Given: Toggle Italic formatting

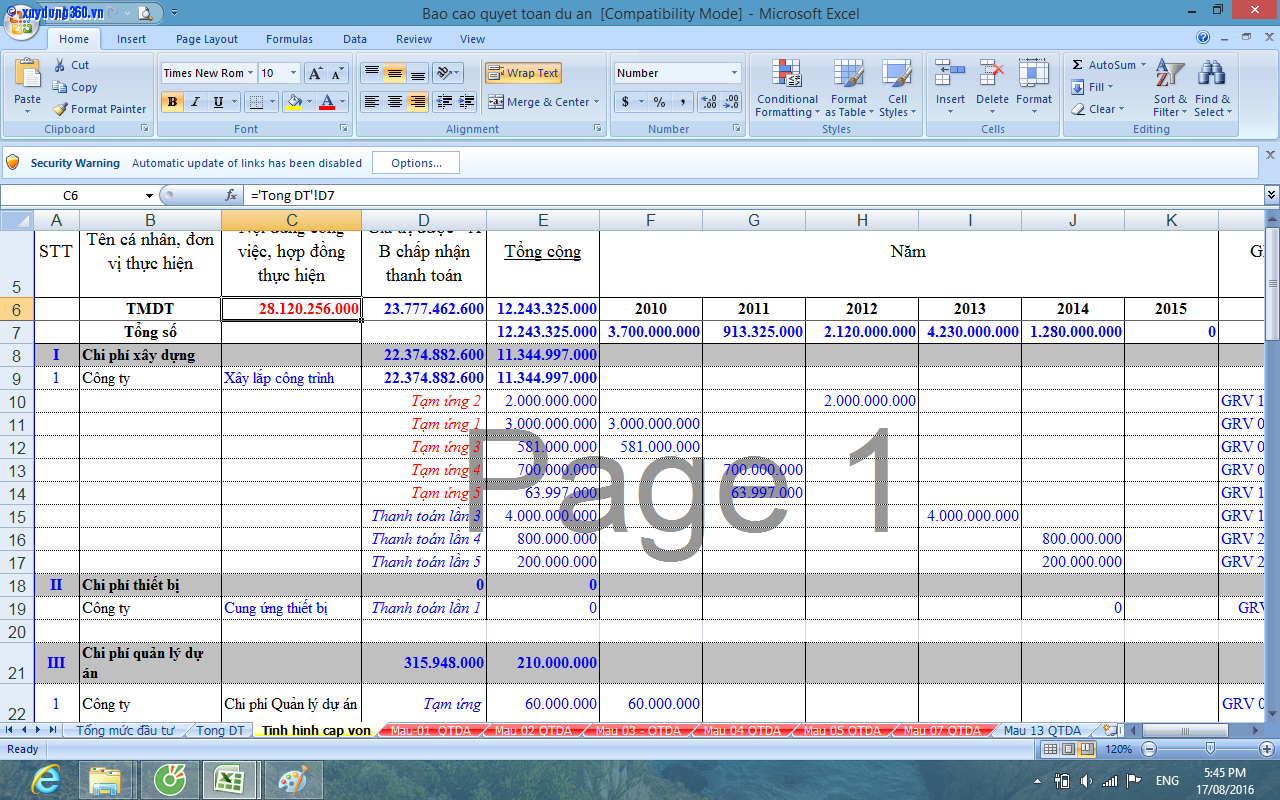Looking at the screenshot, I should coord(195,102).
